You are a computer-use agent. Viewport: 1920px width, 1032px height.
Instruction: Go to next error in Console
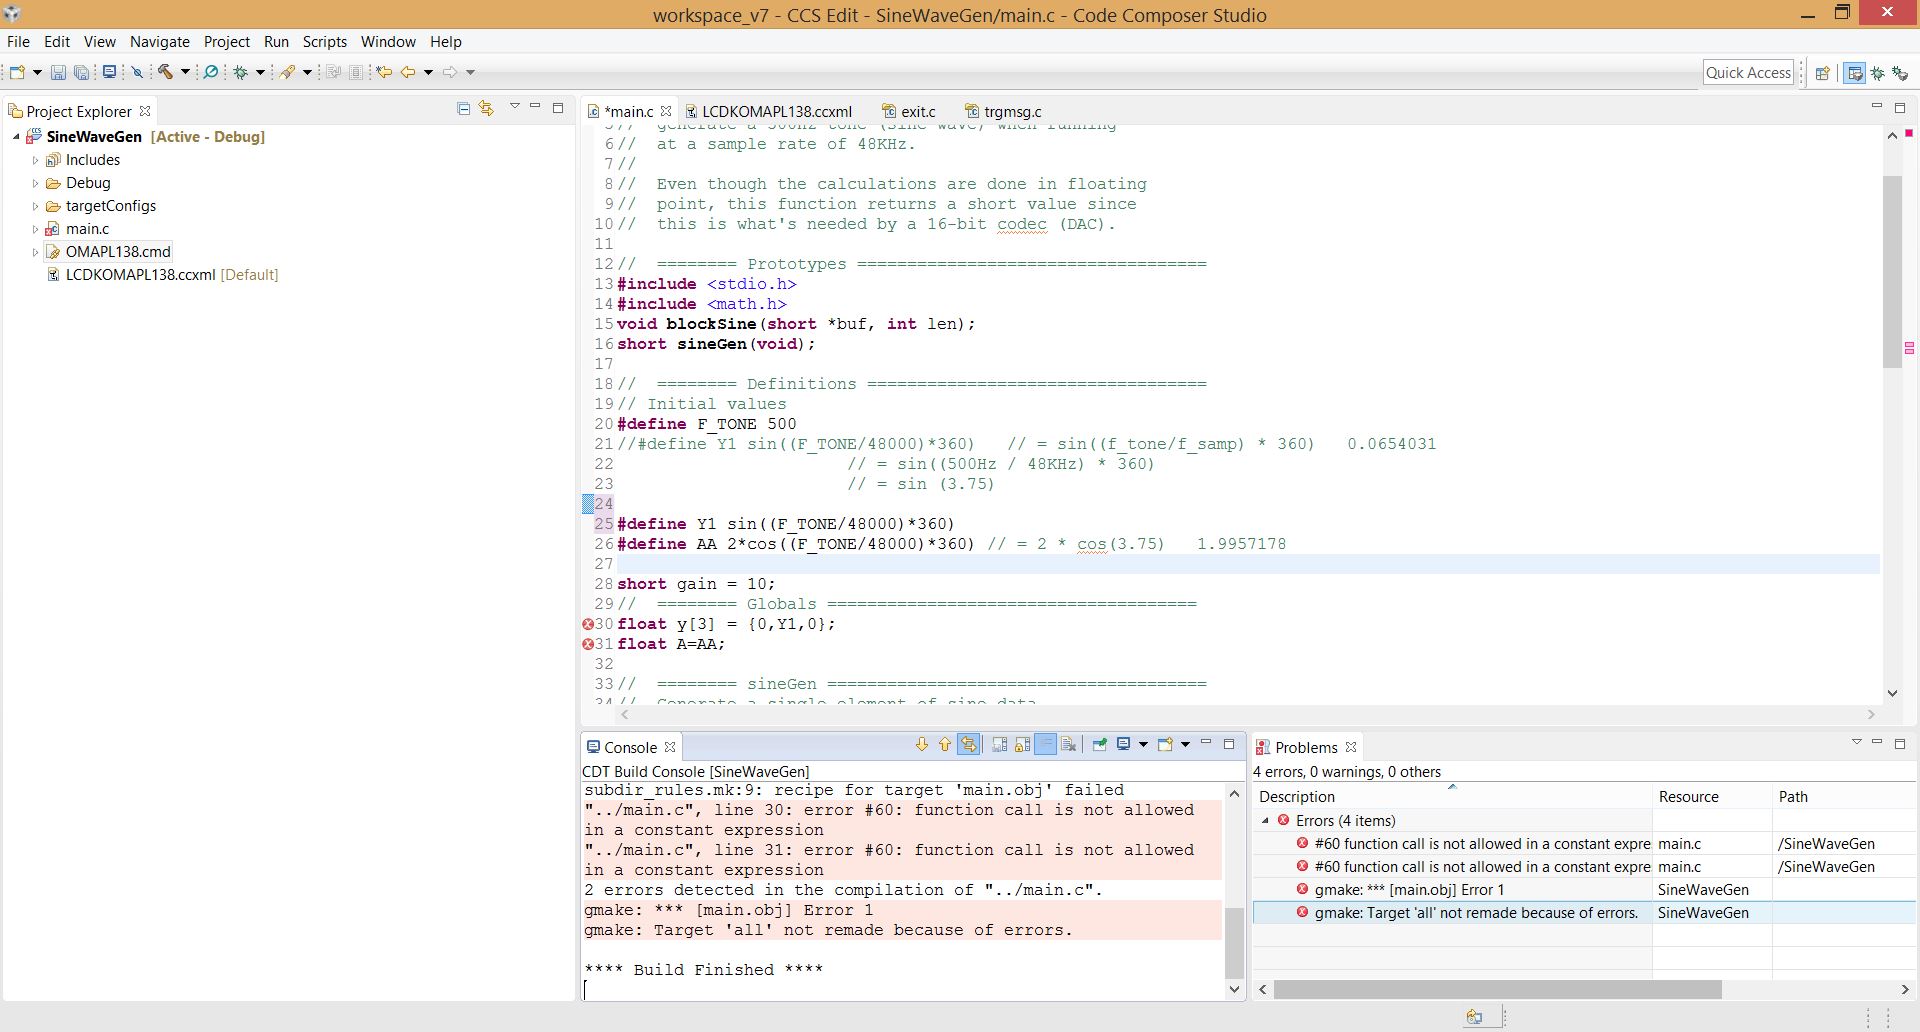(922, 744)
